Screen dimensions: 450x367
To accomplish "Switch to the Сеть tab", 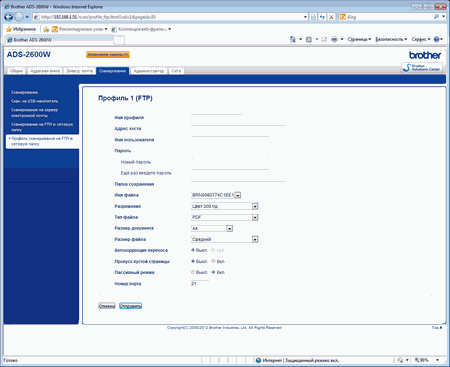I will point(176,71).
